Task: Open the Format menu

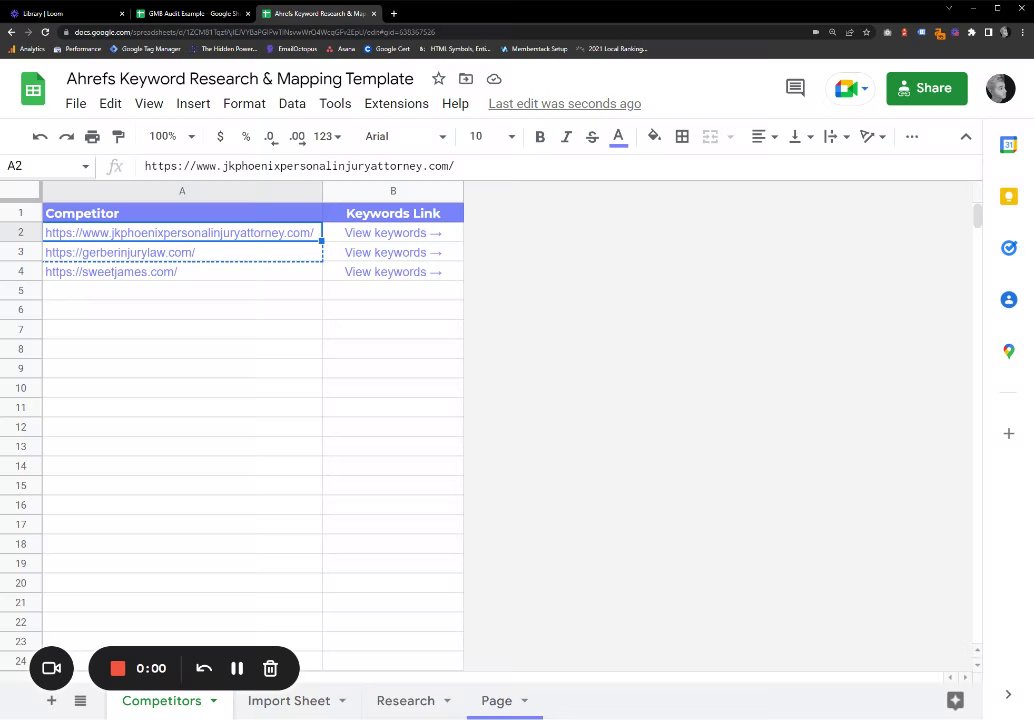Action: [x=244, y=104]
